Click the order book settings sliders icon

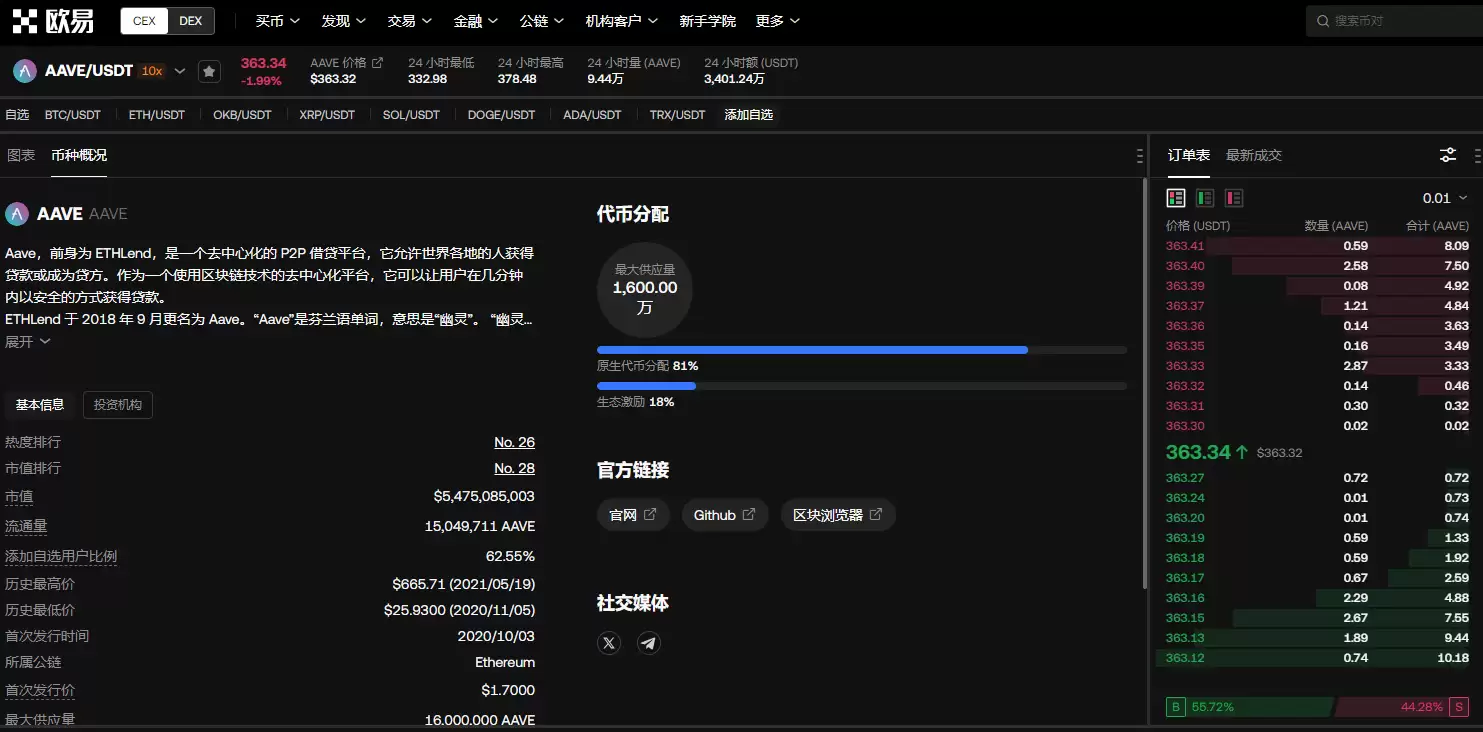1447,155
